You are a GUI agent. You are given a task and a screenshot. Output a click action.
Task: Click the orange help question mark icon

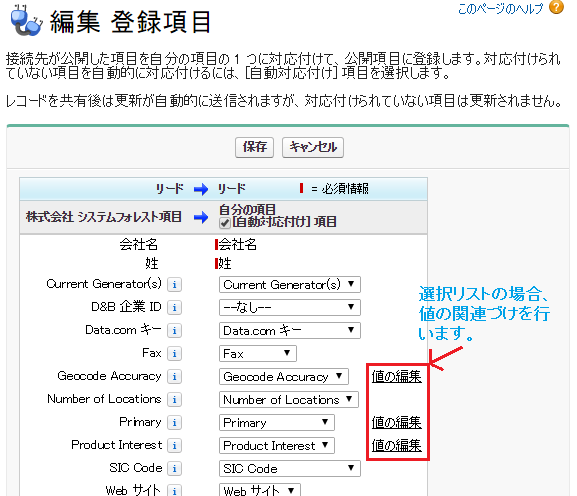point(556,7)
